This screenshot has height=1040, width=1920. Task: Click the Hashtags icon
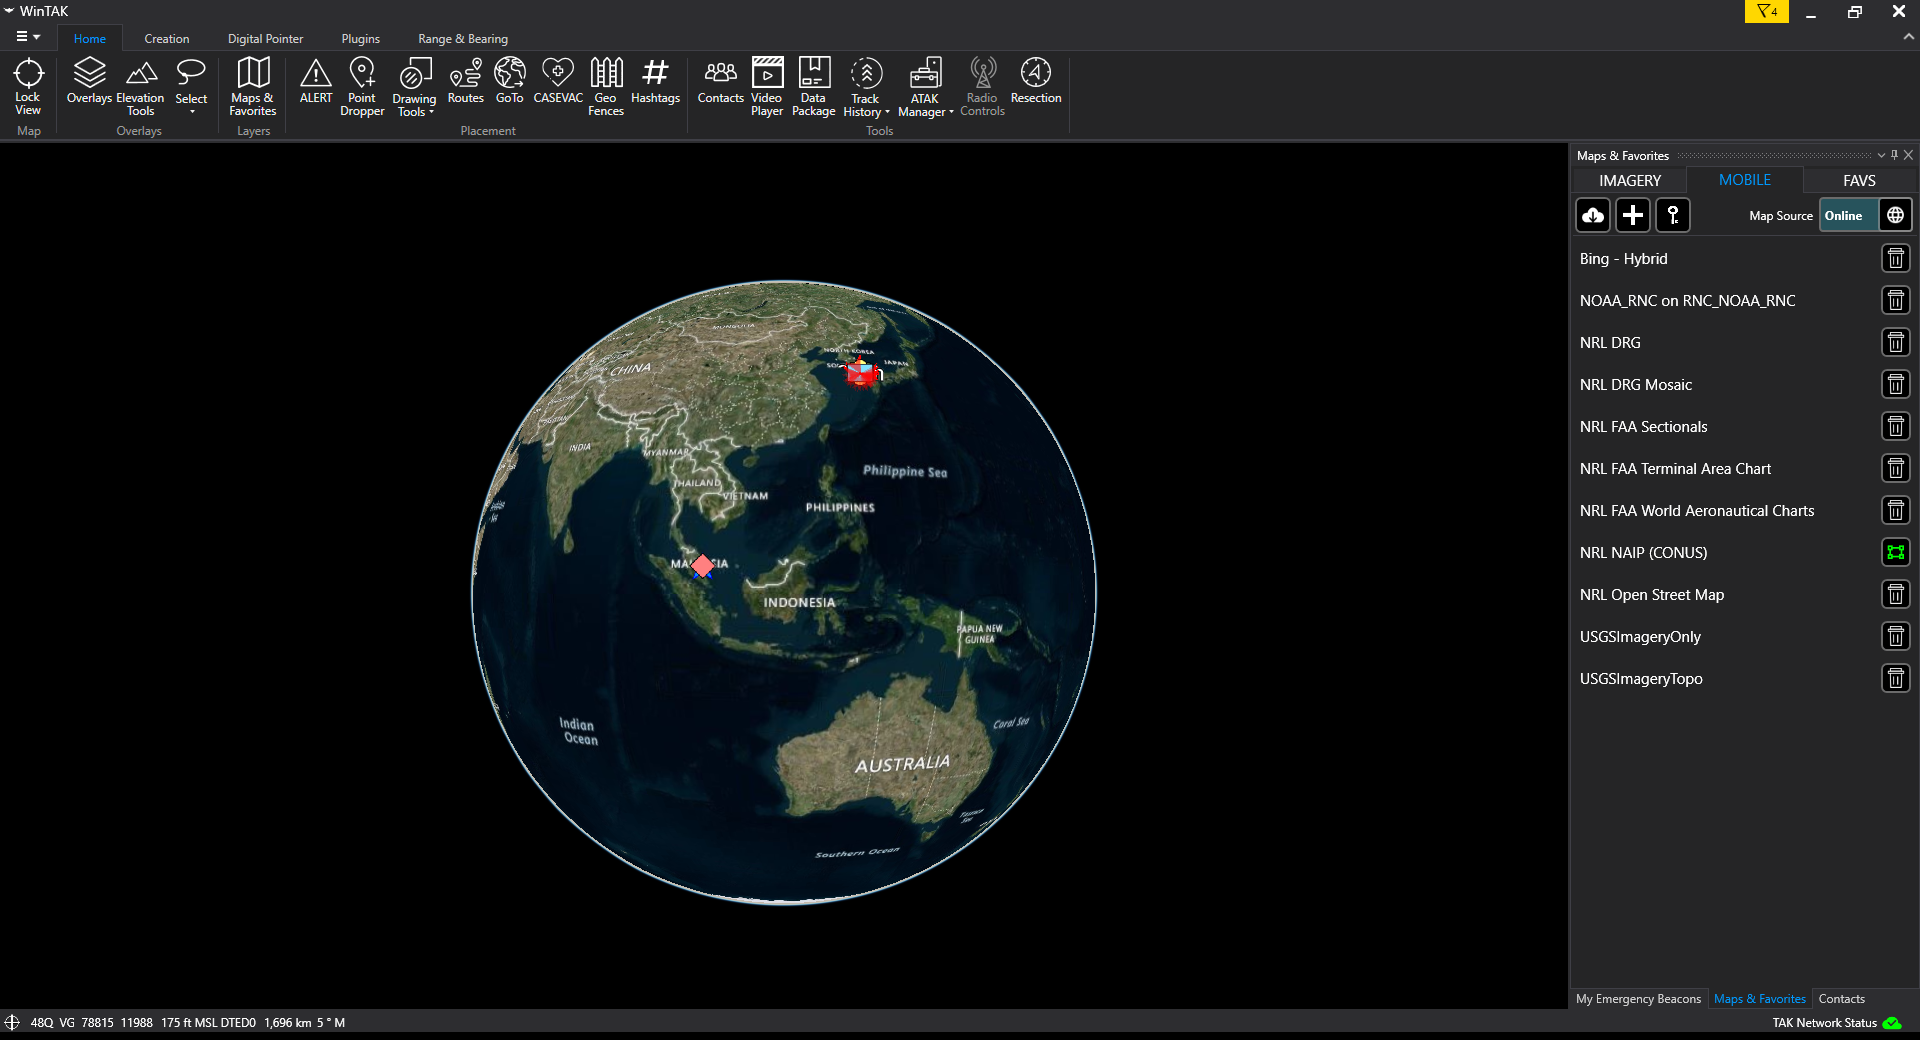(655, 81)
